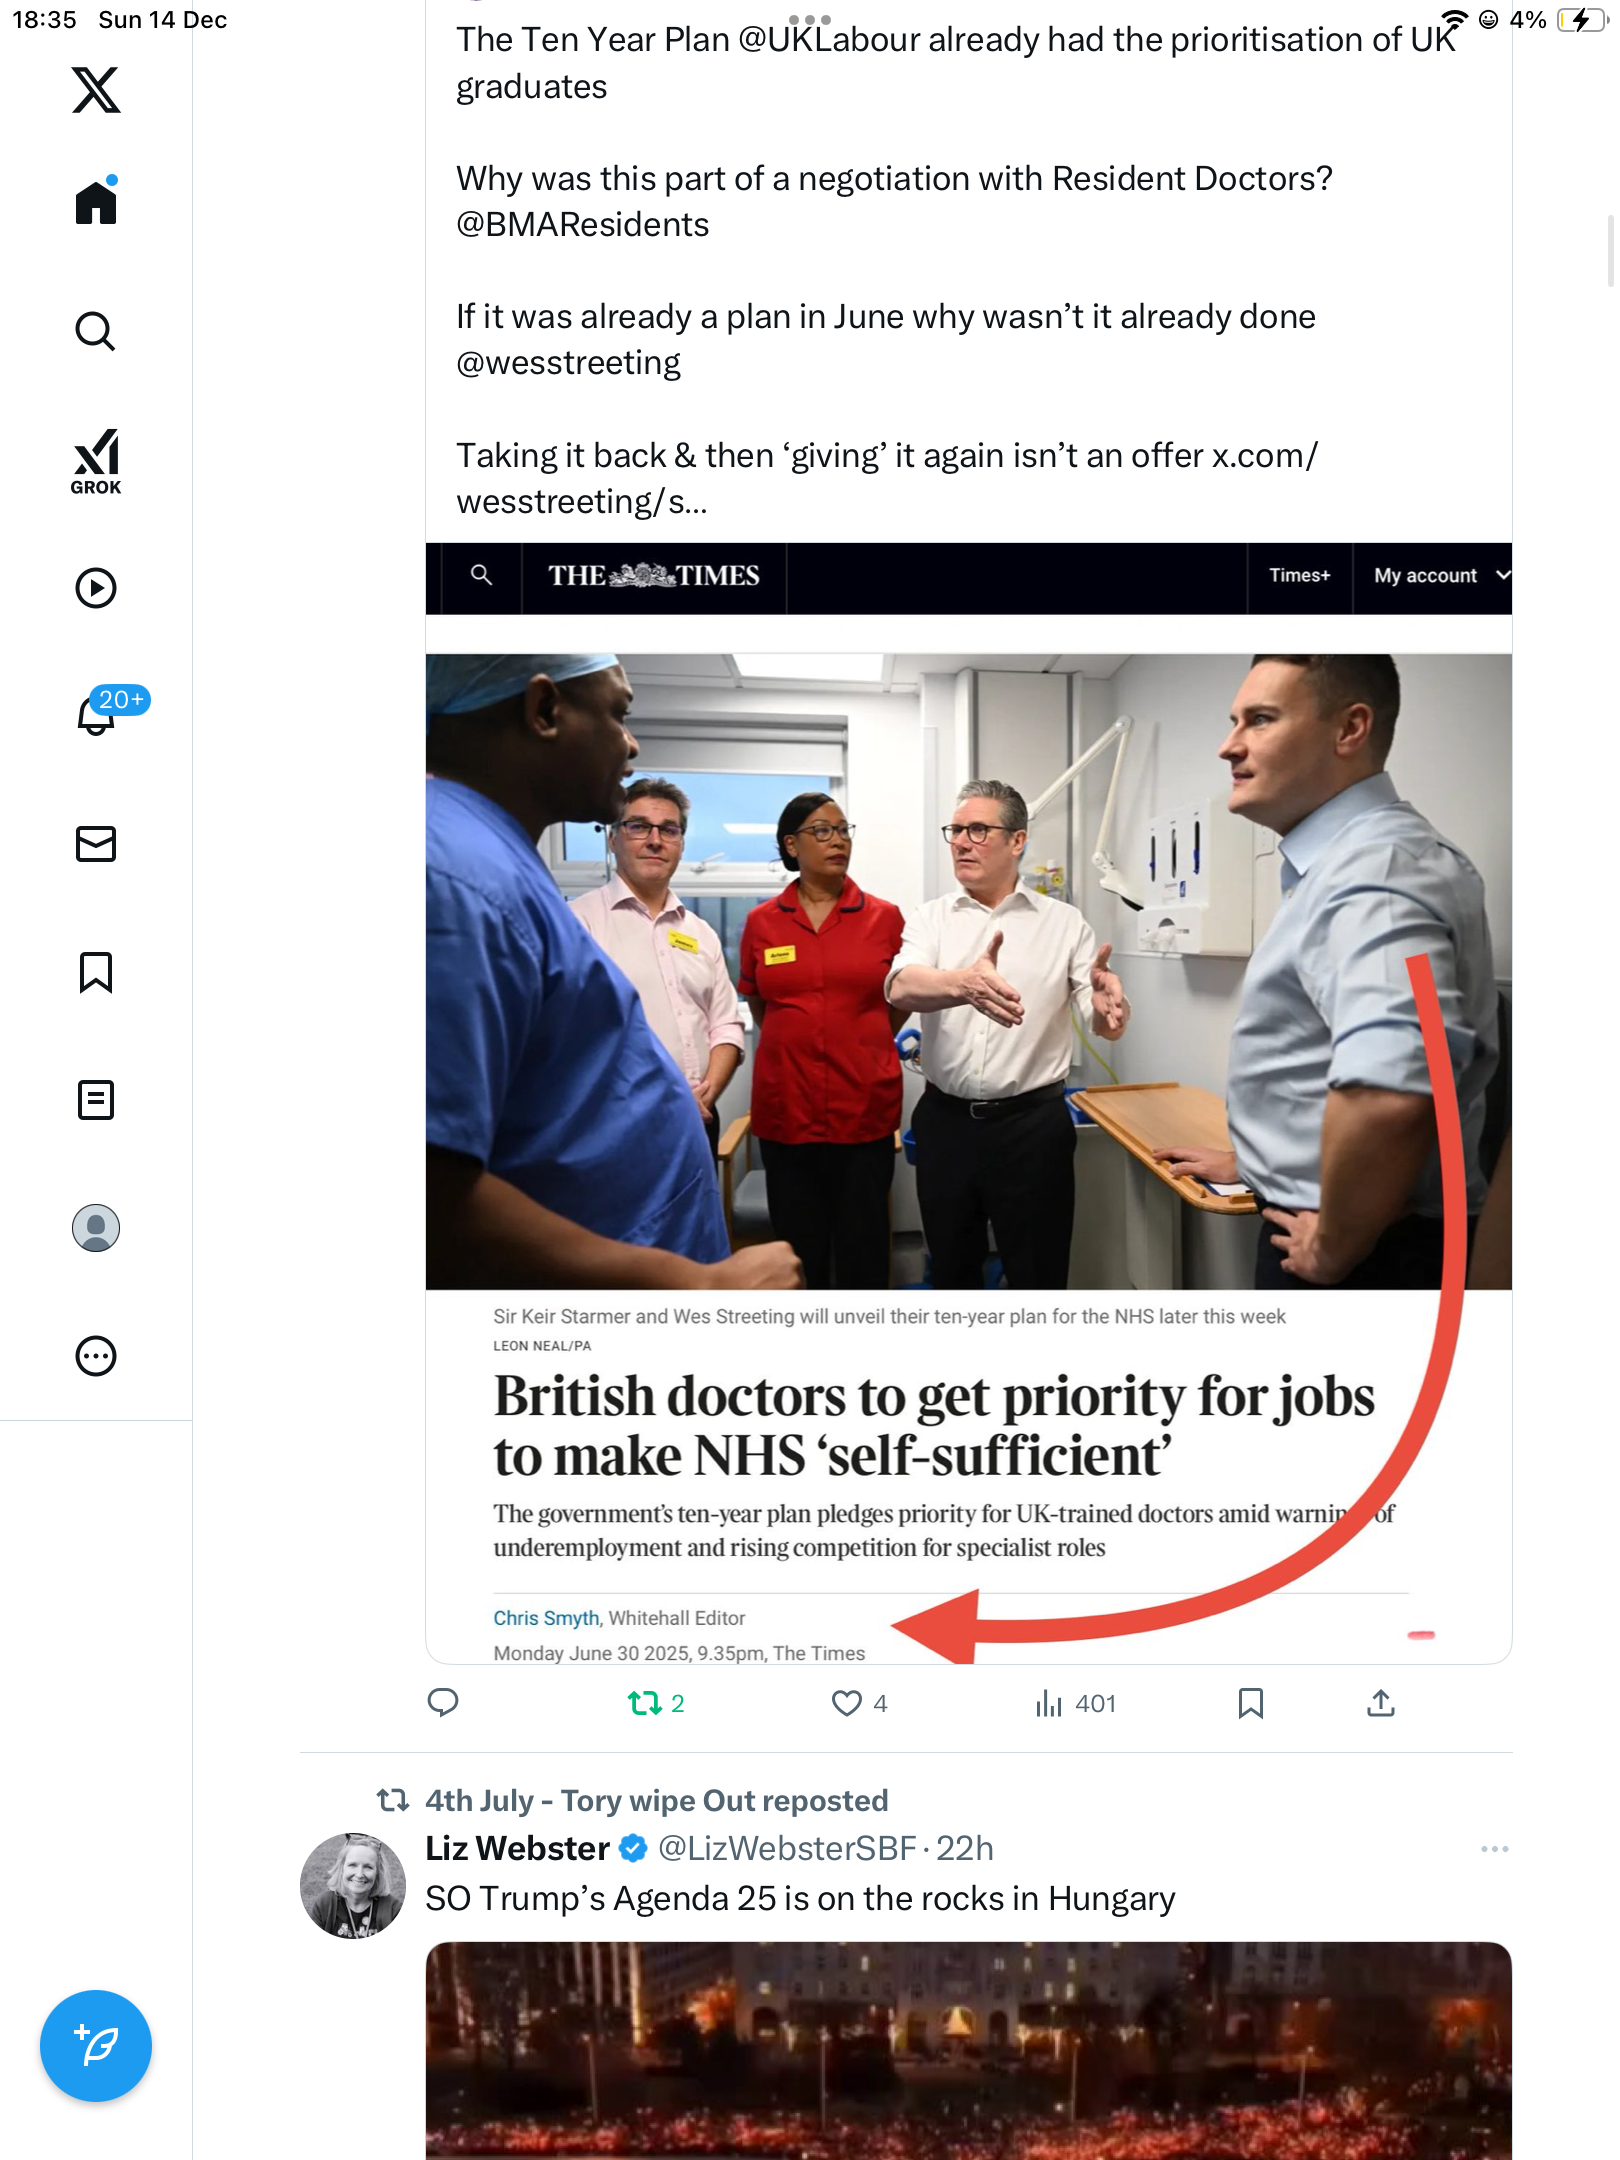Toggle like on the Times post

point(847,1703)
